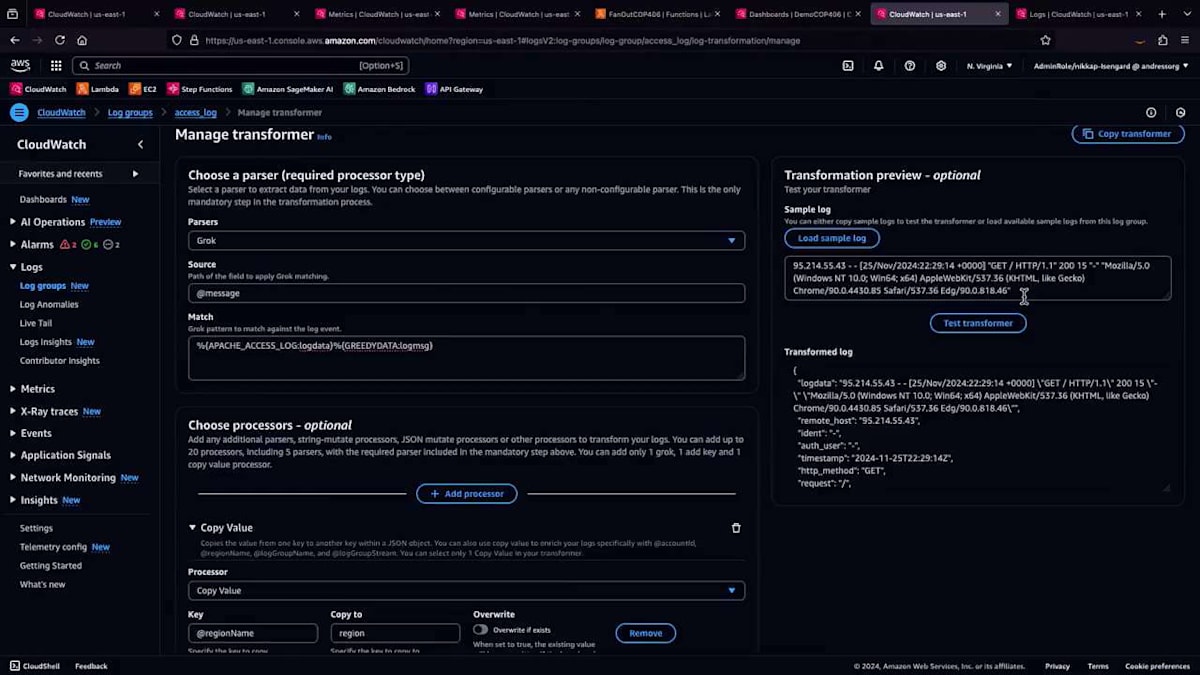This screenshot has height=675, width=1200.
Task: Click the Add processor button
Action: point(467,493)
